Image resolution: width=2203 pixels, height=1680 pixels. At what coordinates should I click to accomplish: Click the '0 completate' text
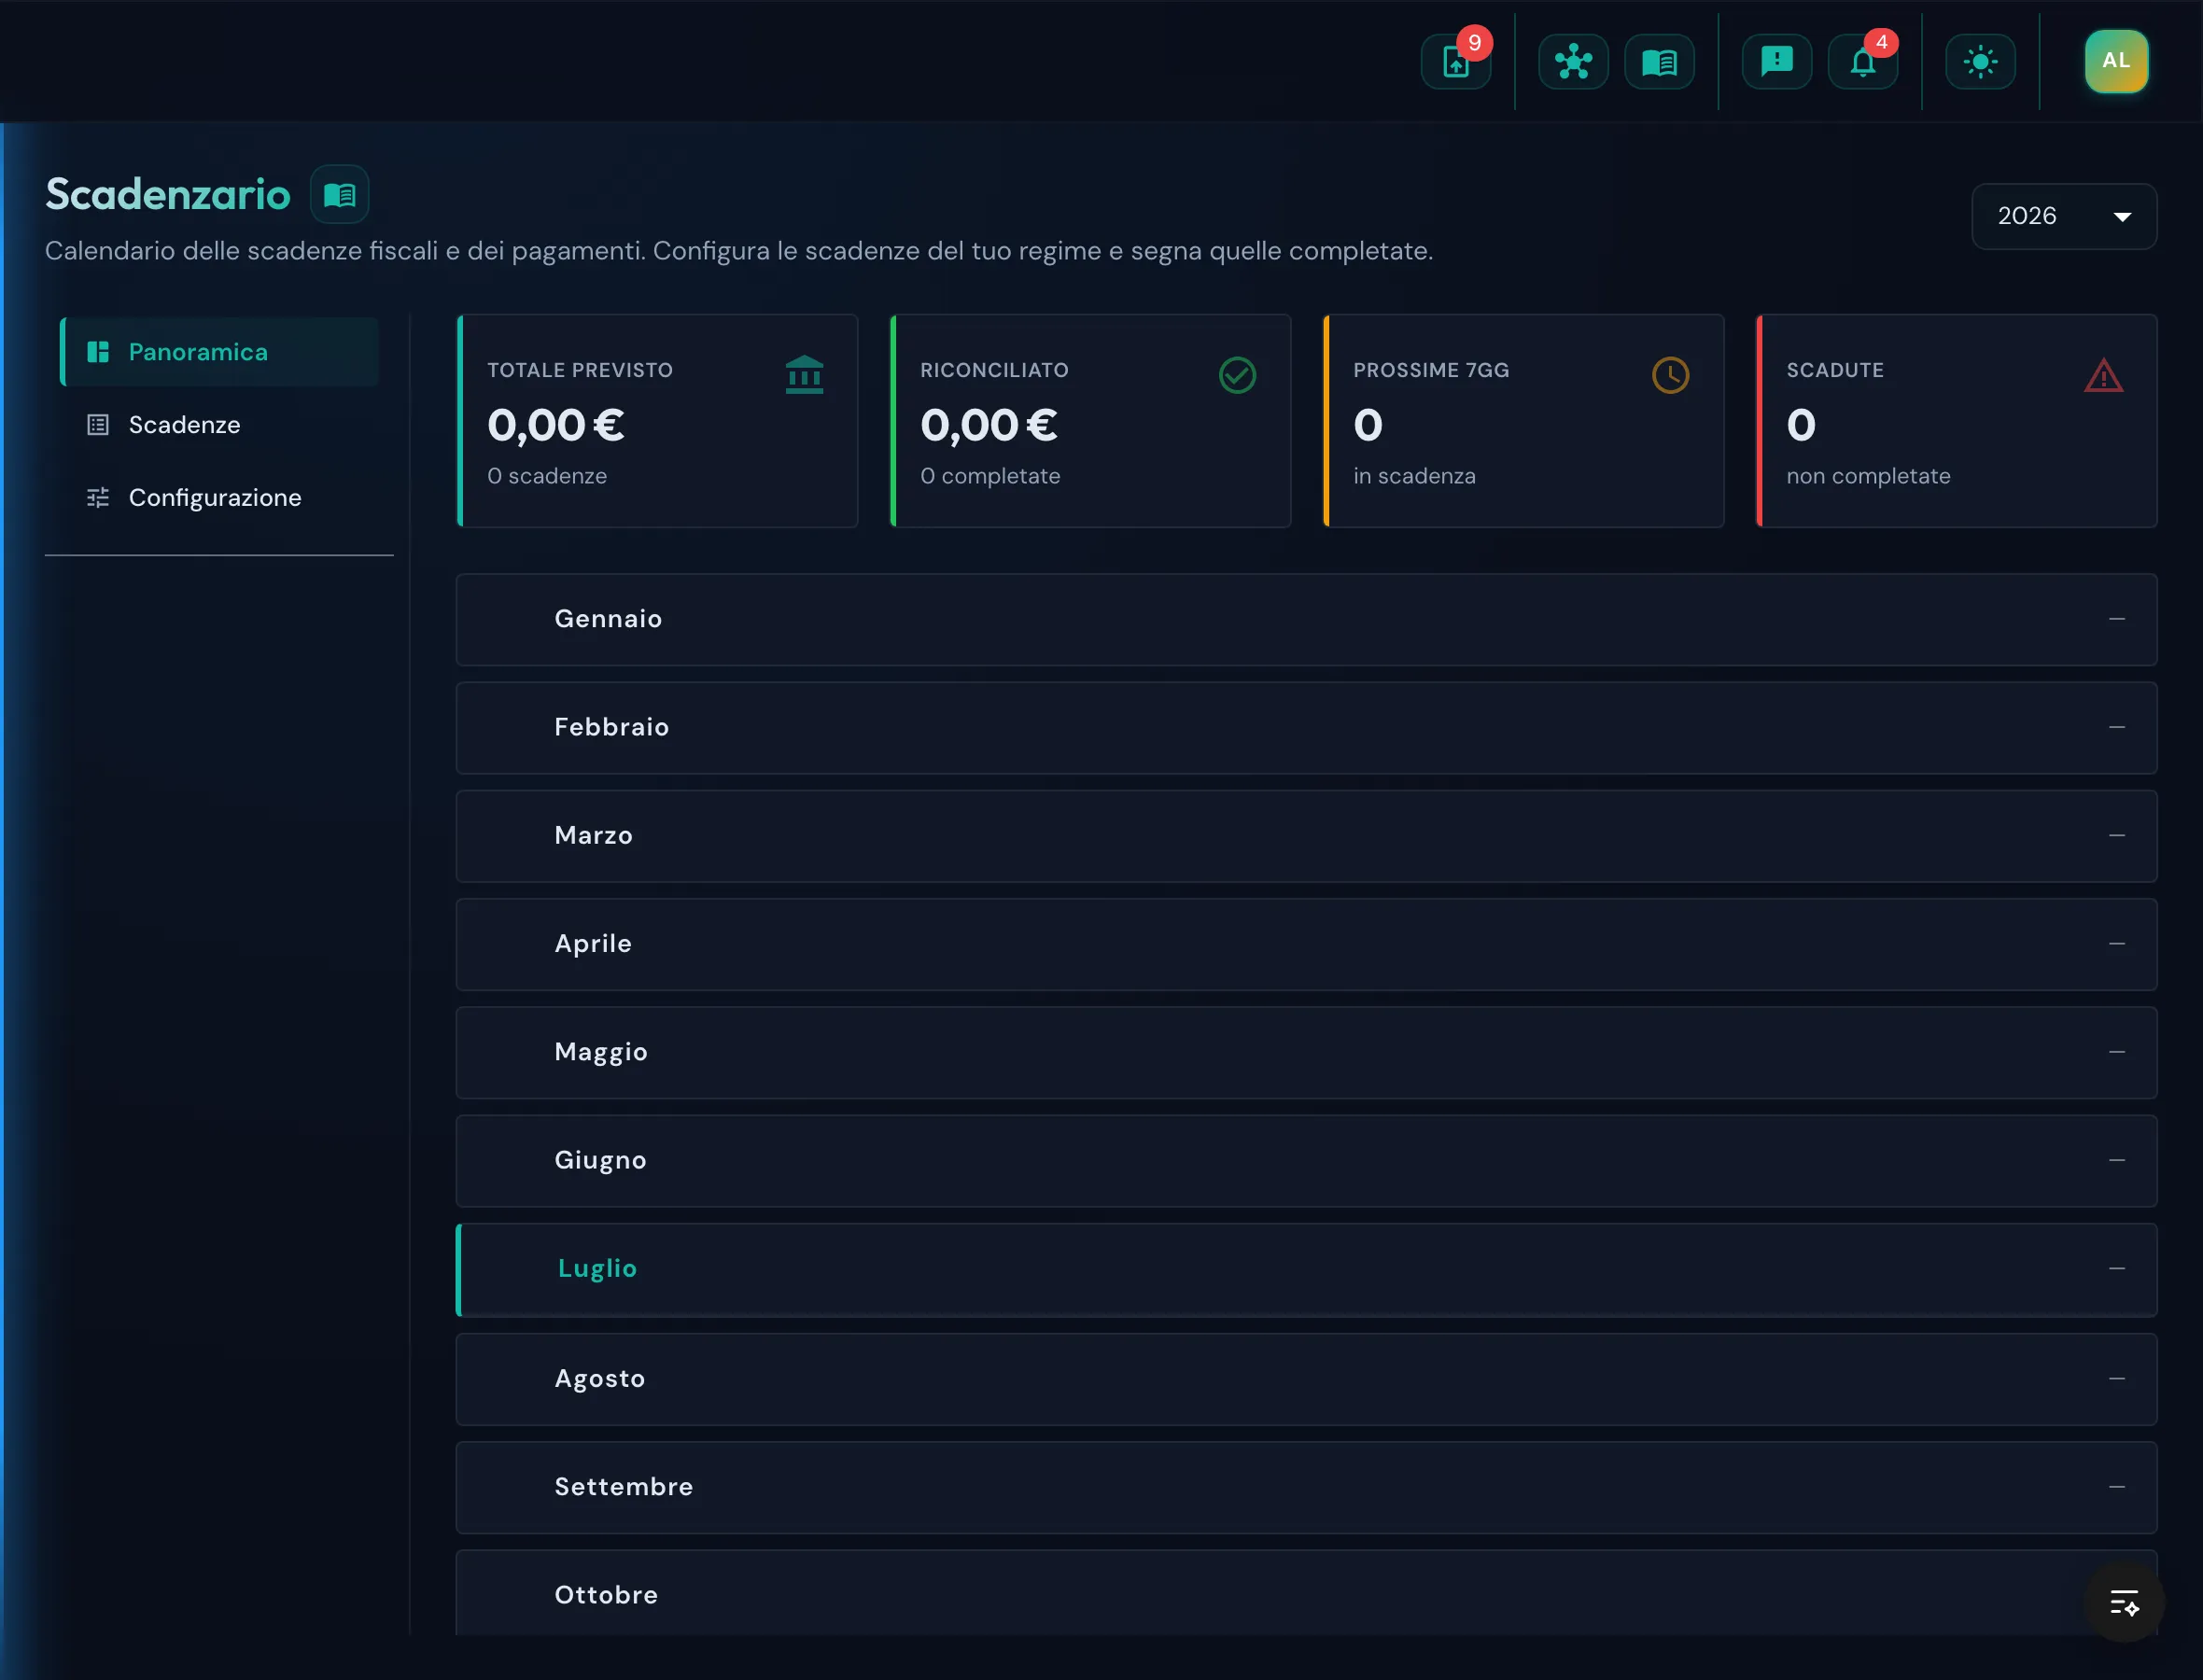(x=990, y=476)
